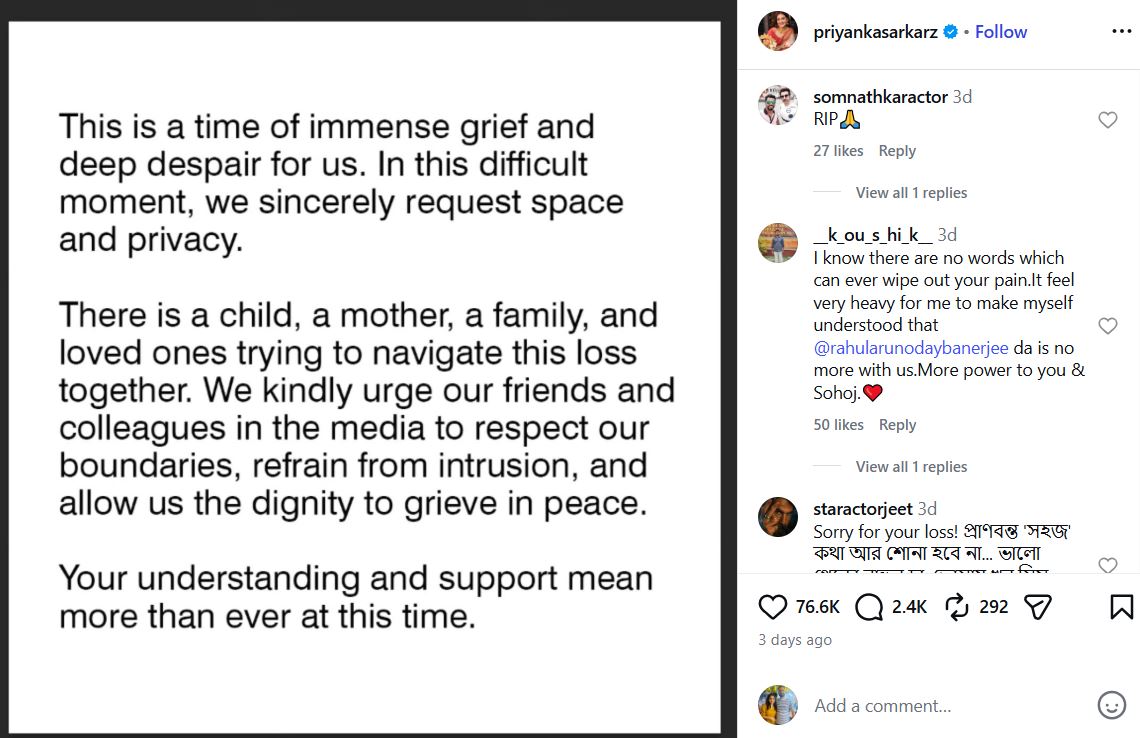
Task: View the 50 likes on __k_ou_s_hi_k__'s comment
Action: [x=838, y=424]
